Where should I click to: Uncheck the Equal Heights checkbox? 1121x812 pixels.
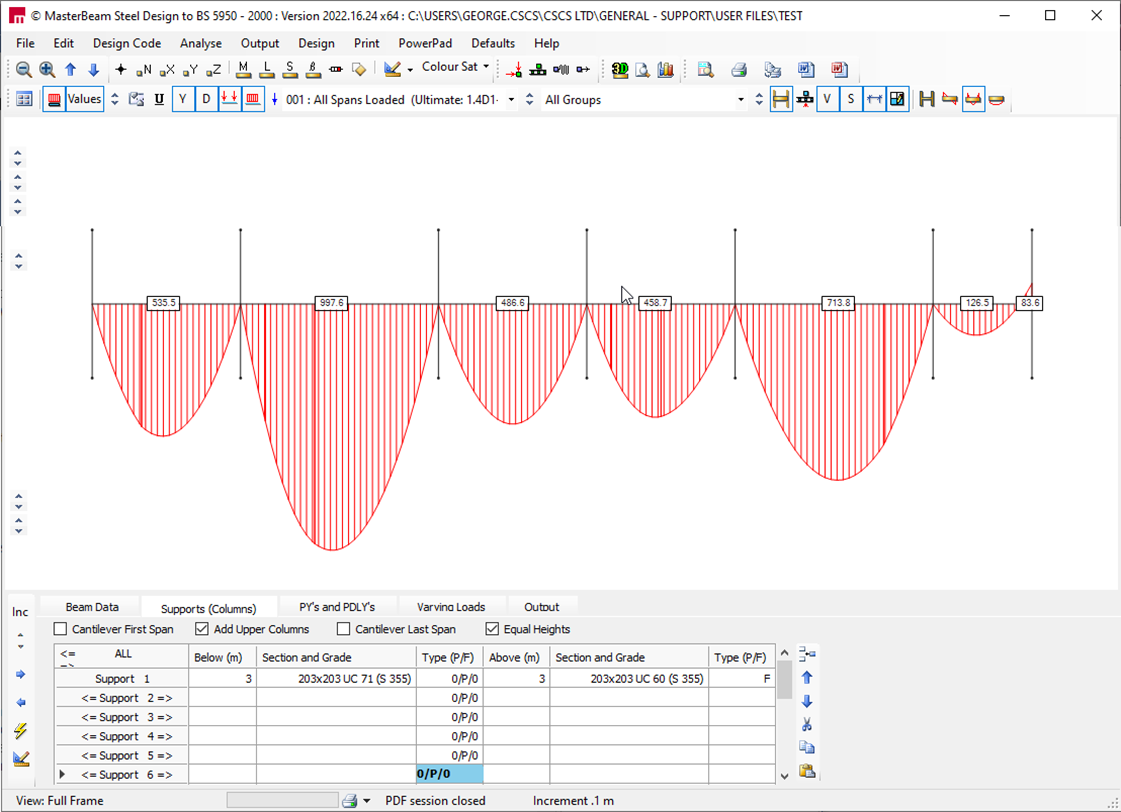492,629
